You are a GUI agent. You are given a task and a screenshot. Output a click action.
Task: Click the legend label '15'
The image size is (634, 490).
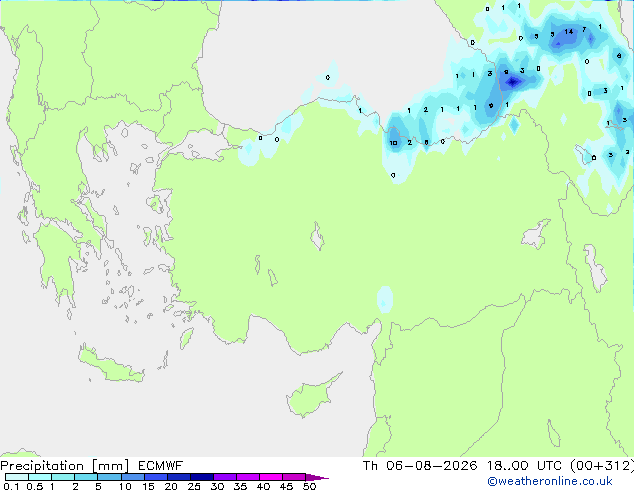148,486
